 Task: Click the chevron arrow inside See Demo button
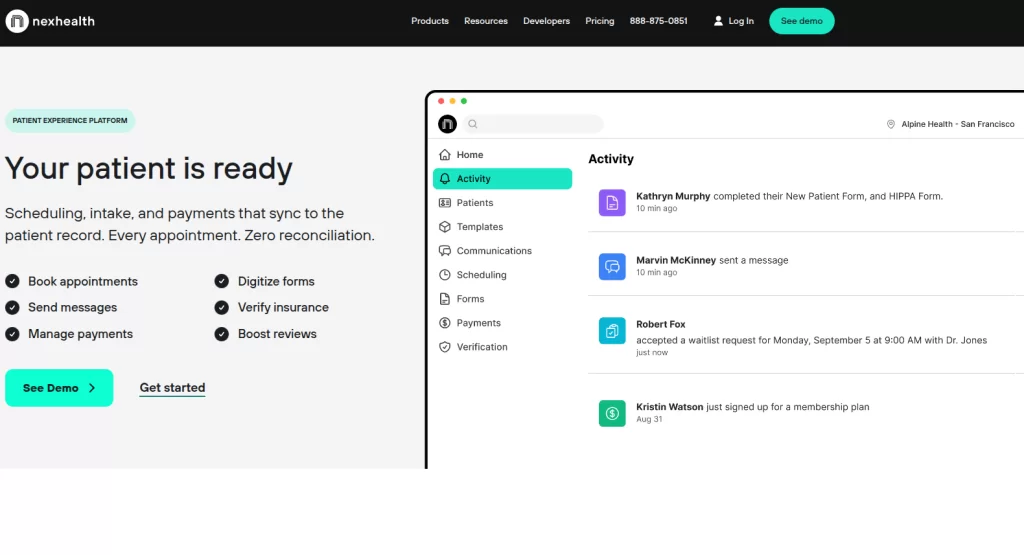[x=92, y=388]
